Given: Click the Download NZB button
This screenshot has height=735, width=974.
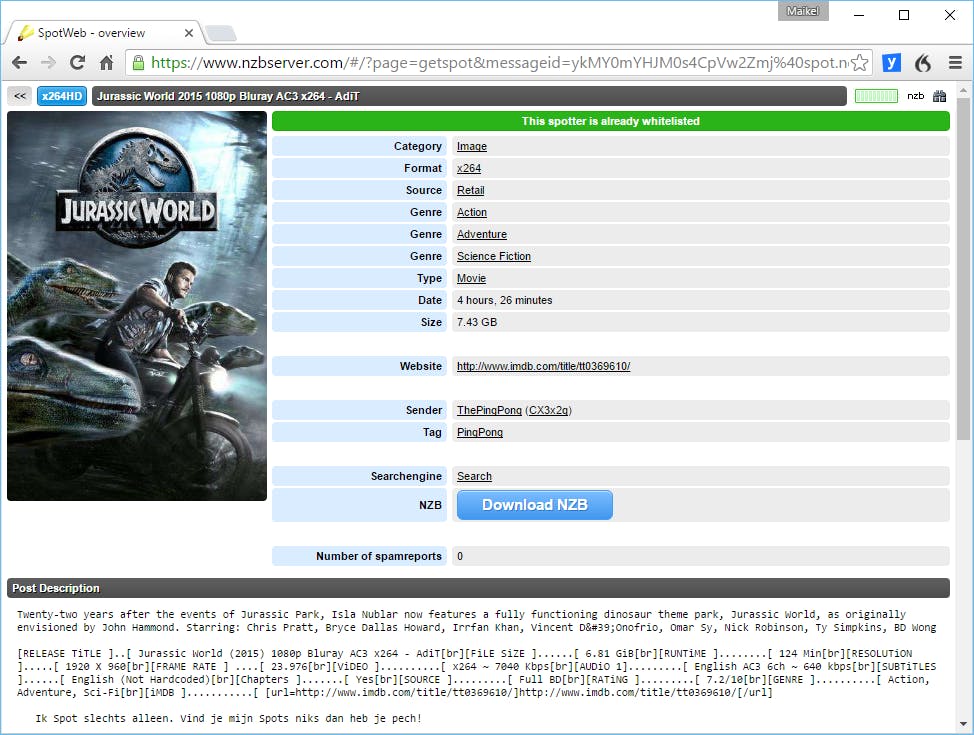Looking at the screenshot, I should pos(535,505).
